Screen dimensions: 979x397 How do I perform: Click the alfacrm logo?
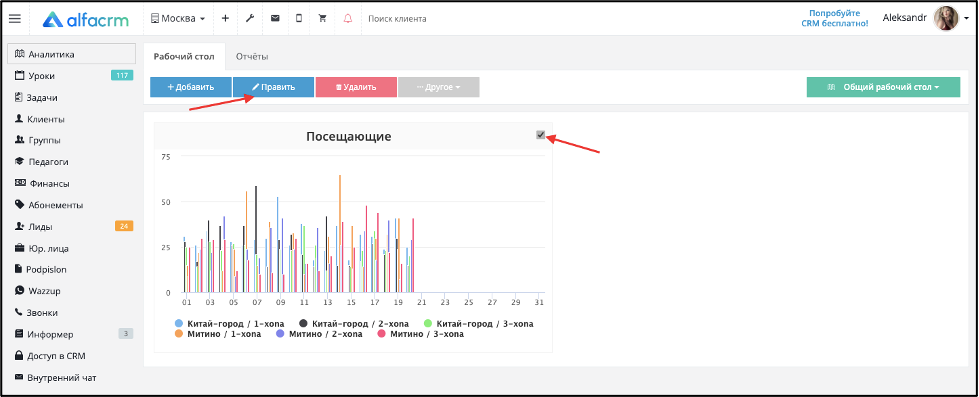[x=86, y=19]
